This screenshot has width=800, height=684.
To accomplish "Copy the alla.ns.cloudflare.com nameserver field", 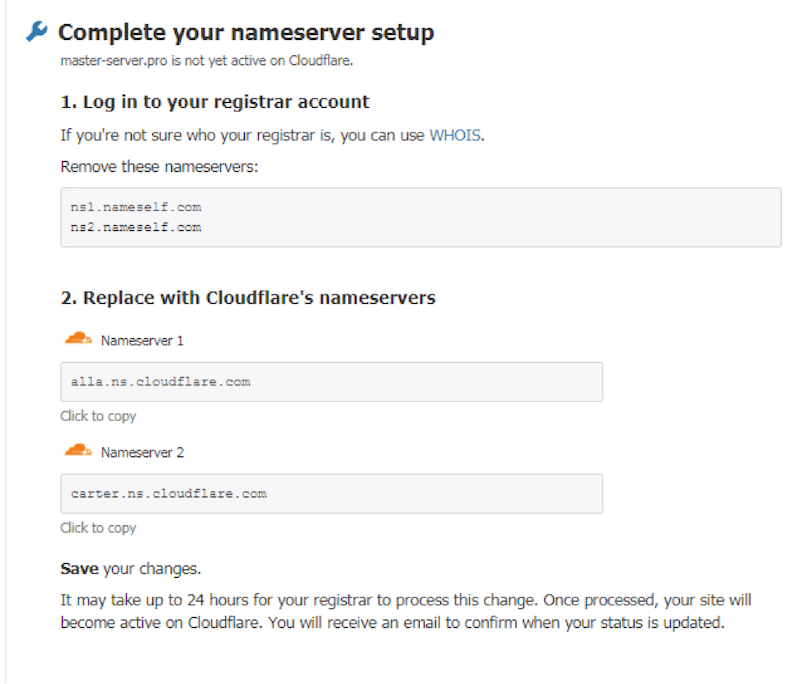I will tap(331, 382).
